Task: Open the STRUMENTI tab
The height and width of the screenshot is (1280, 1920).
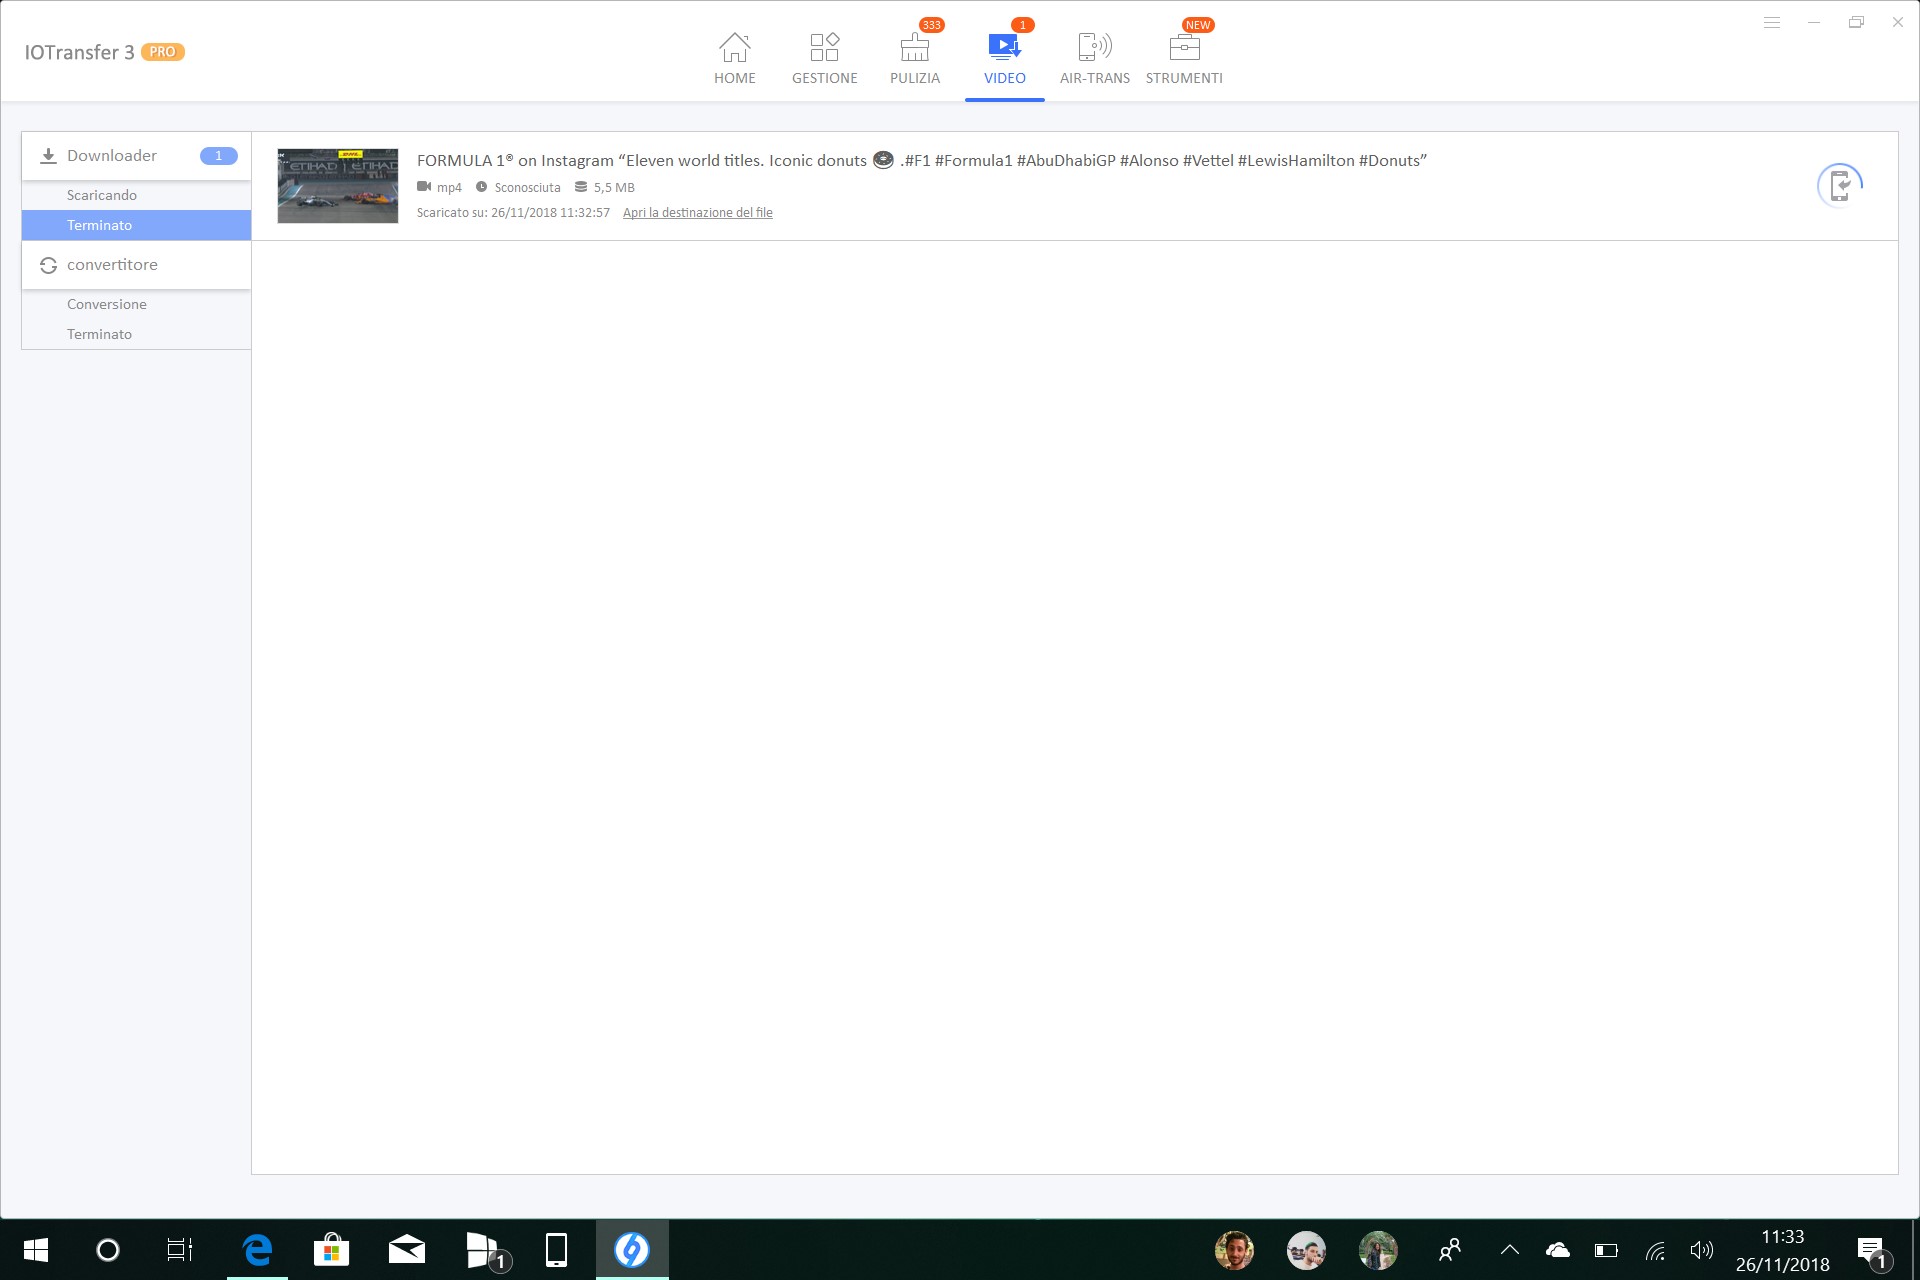Action: [1184, 58]
